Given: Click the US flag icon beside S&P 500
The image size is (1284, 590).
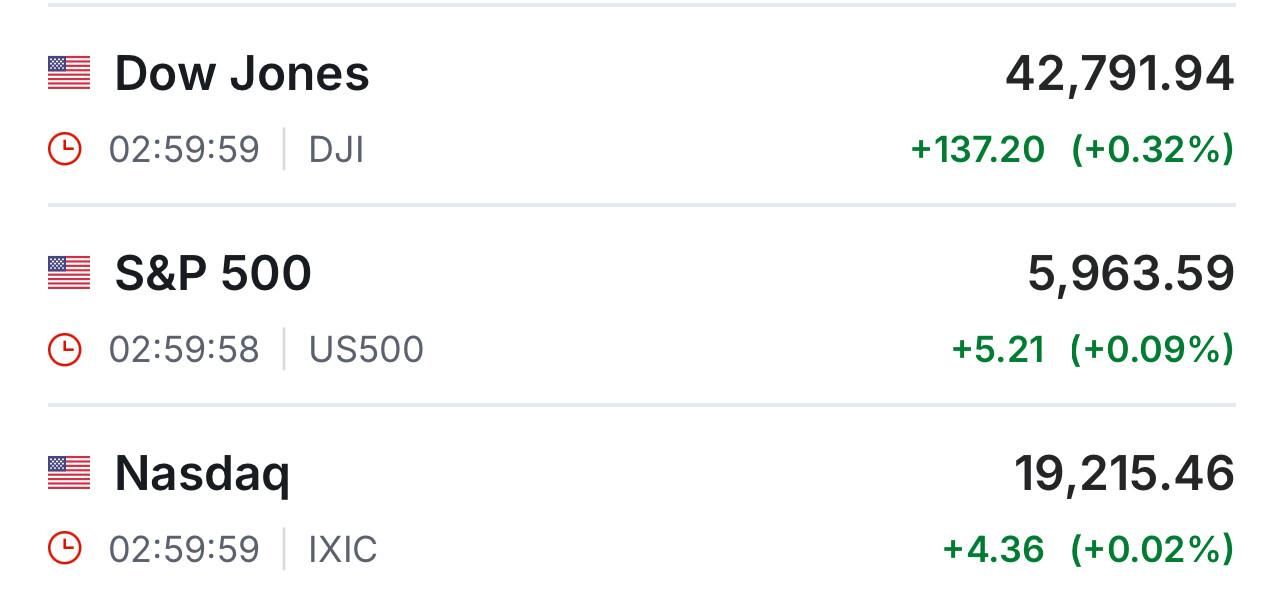Looking at the screenshot, I should (x=69, y=273).
